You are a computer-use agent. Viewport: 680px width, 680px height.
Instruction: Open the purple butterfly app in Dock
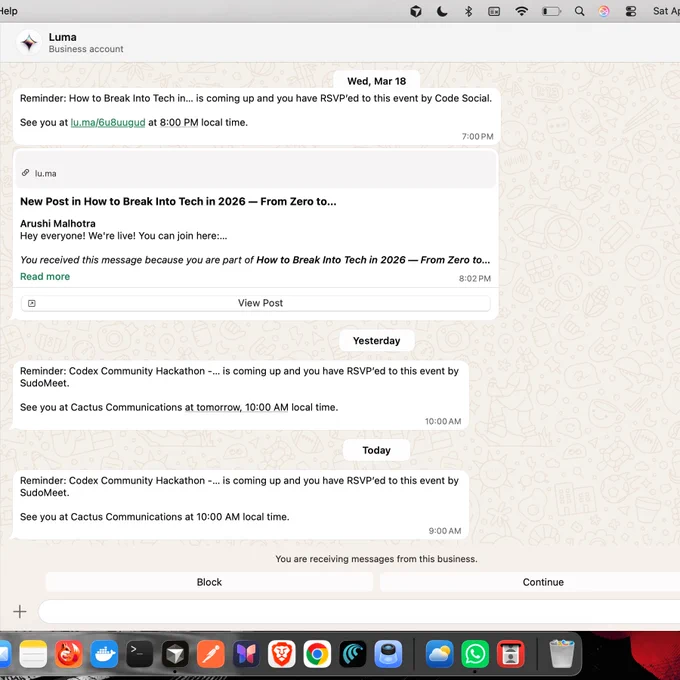pos(246,654)
